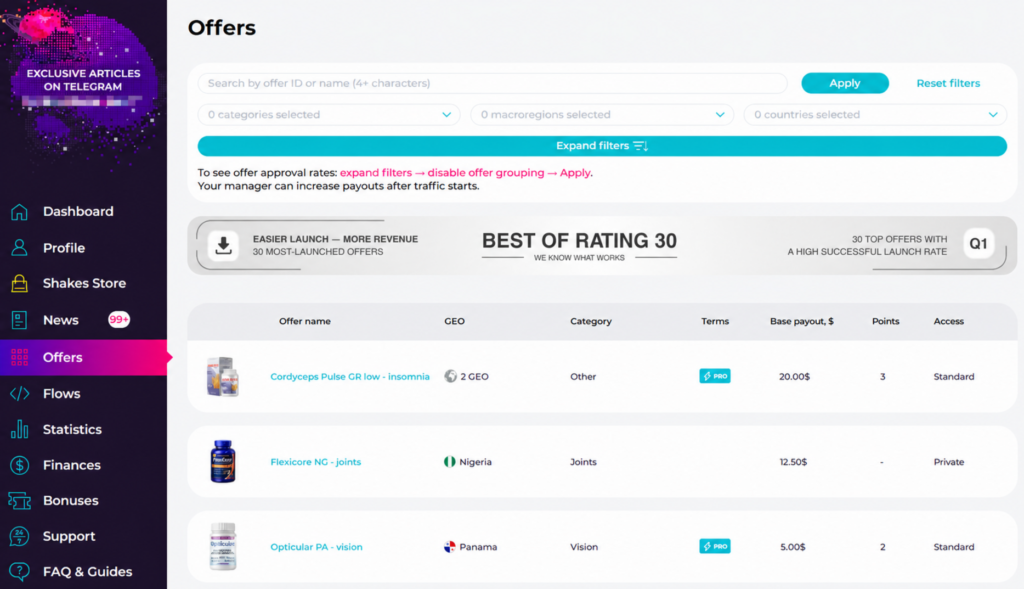Image resolution: width=1024 pixels, height=589 pixels.
Task: Open the Support 24 chat icon
Action: tap(20, 536)
